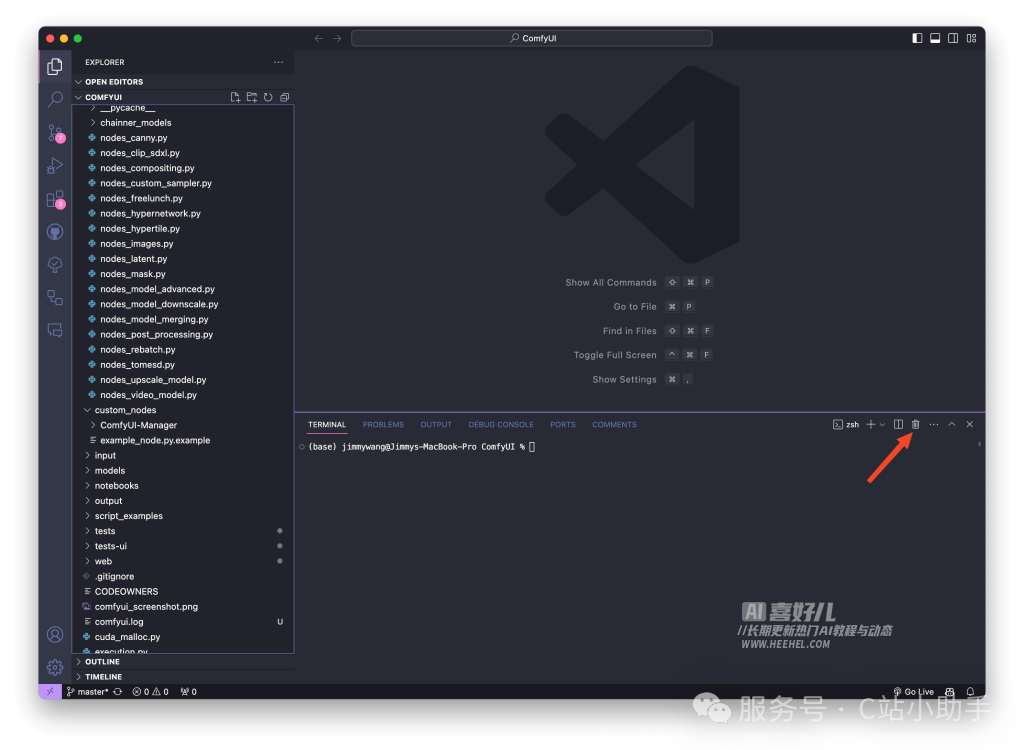Click New File icon in COMFYUI header
1024x750 pixels.
tap(235, 97)
